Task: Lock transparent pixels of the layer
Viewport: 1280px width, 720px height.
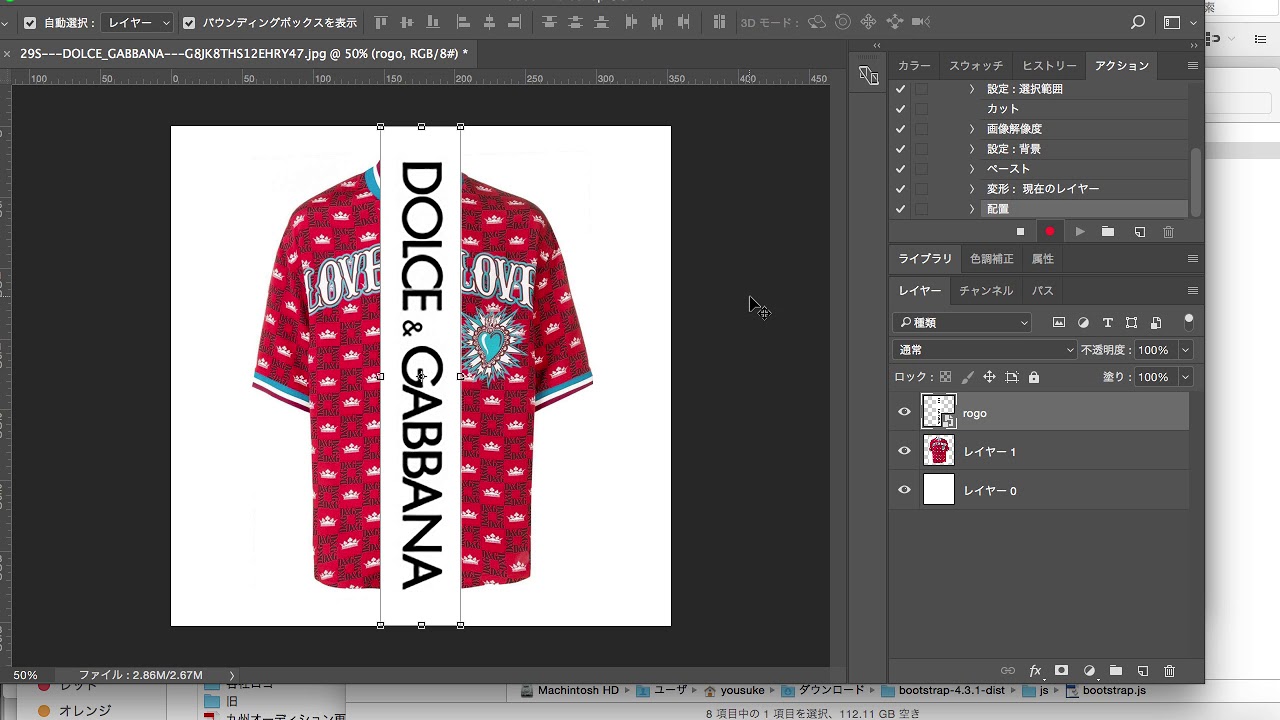Action: click(x=945, y=377)
